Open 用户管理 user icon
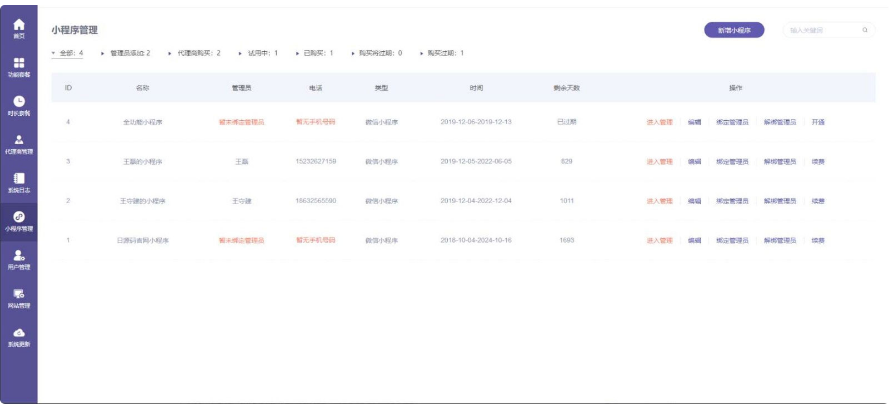The image size is (892, 405). (x=19, y=259)
